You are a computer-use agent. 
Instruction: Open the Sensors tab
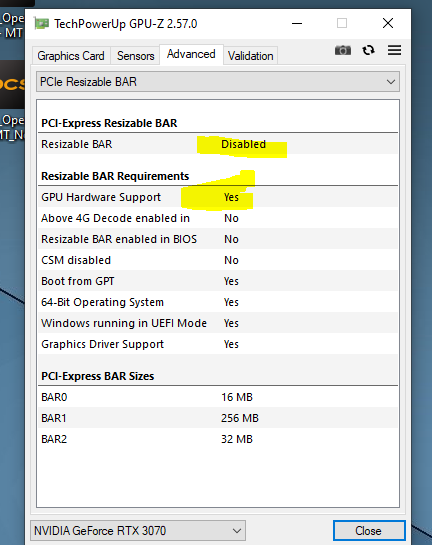[136, 56]
